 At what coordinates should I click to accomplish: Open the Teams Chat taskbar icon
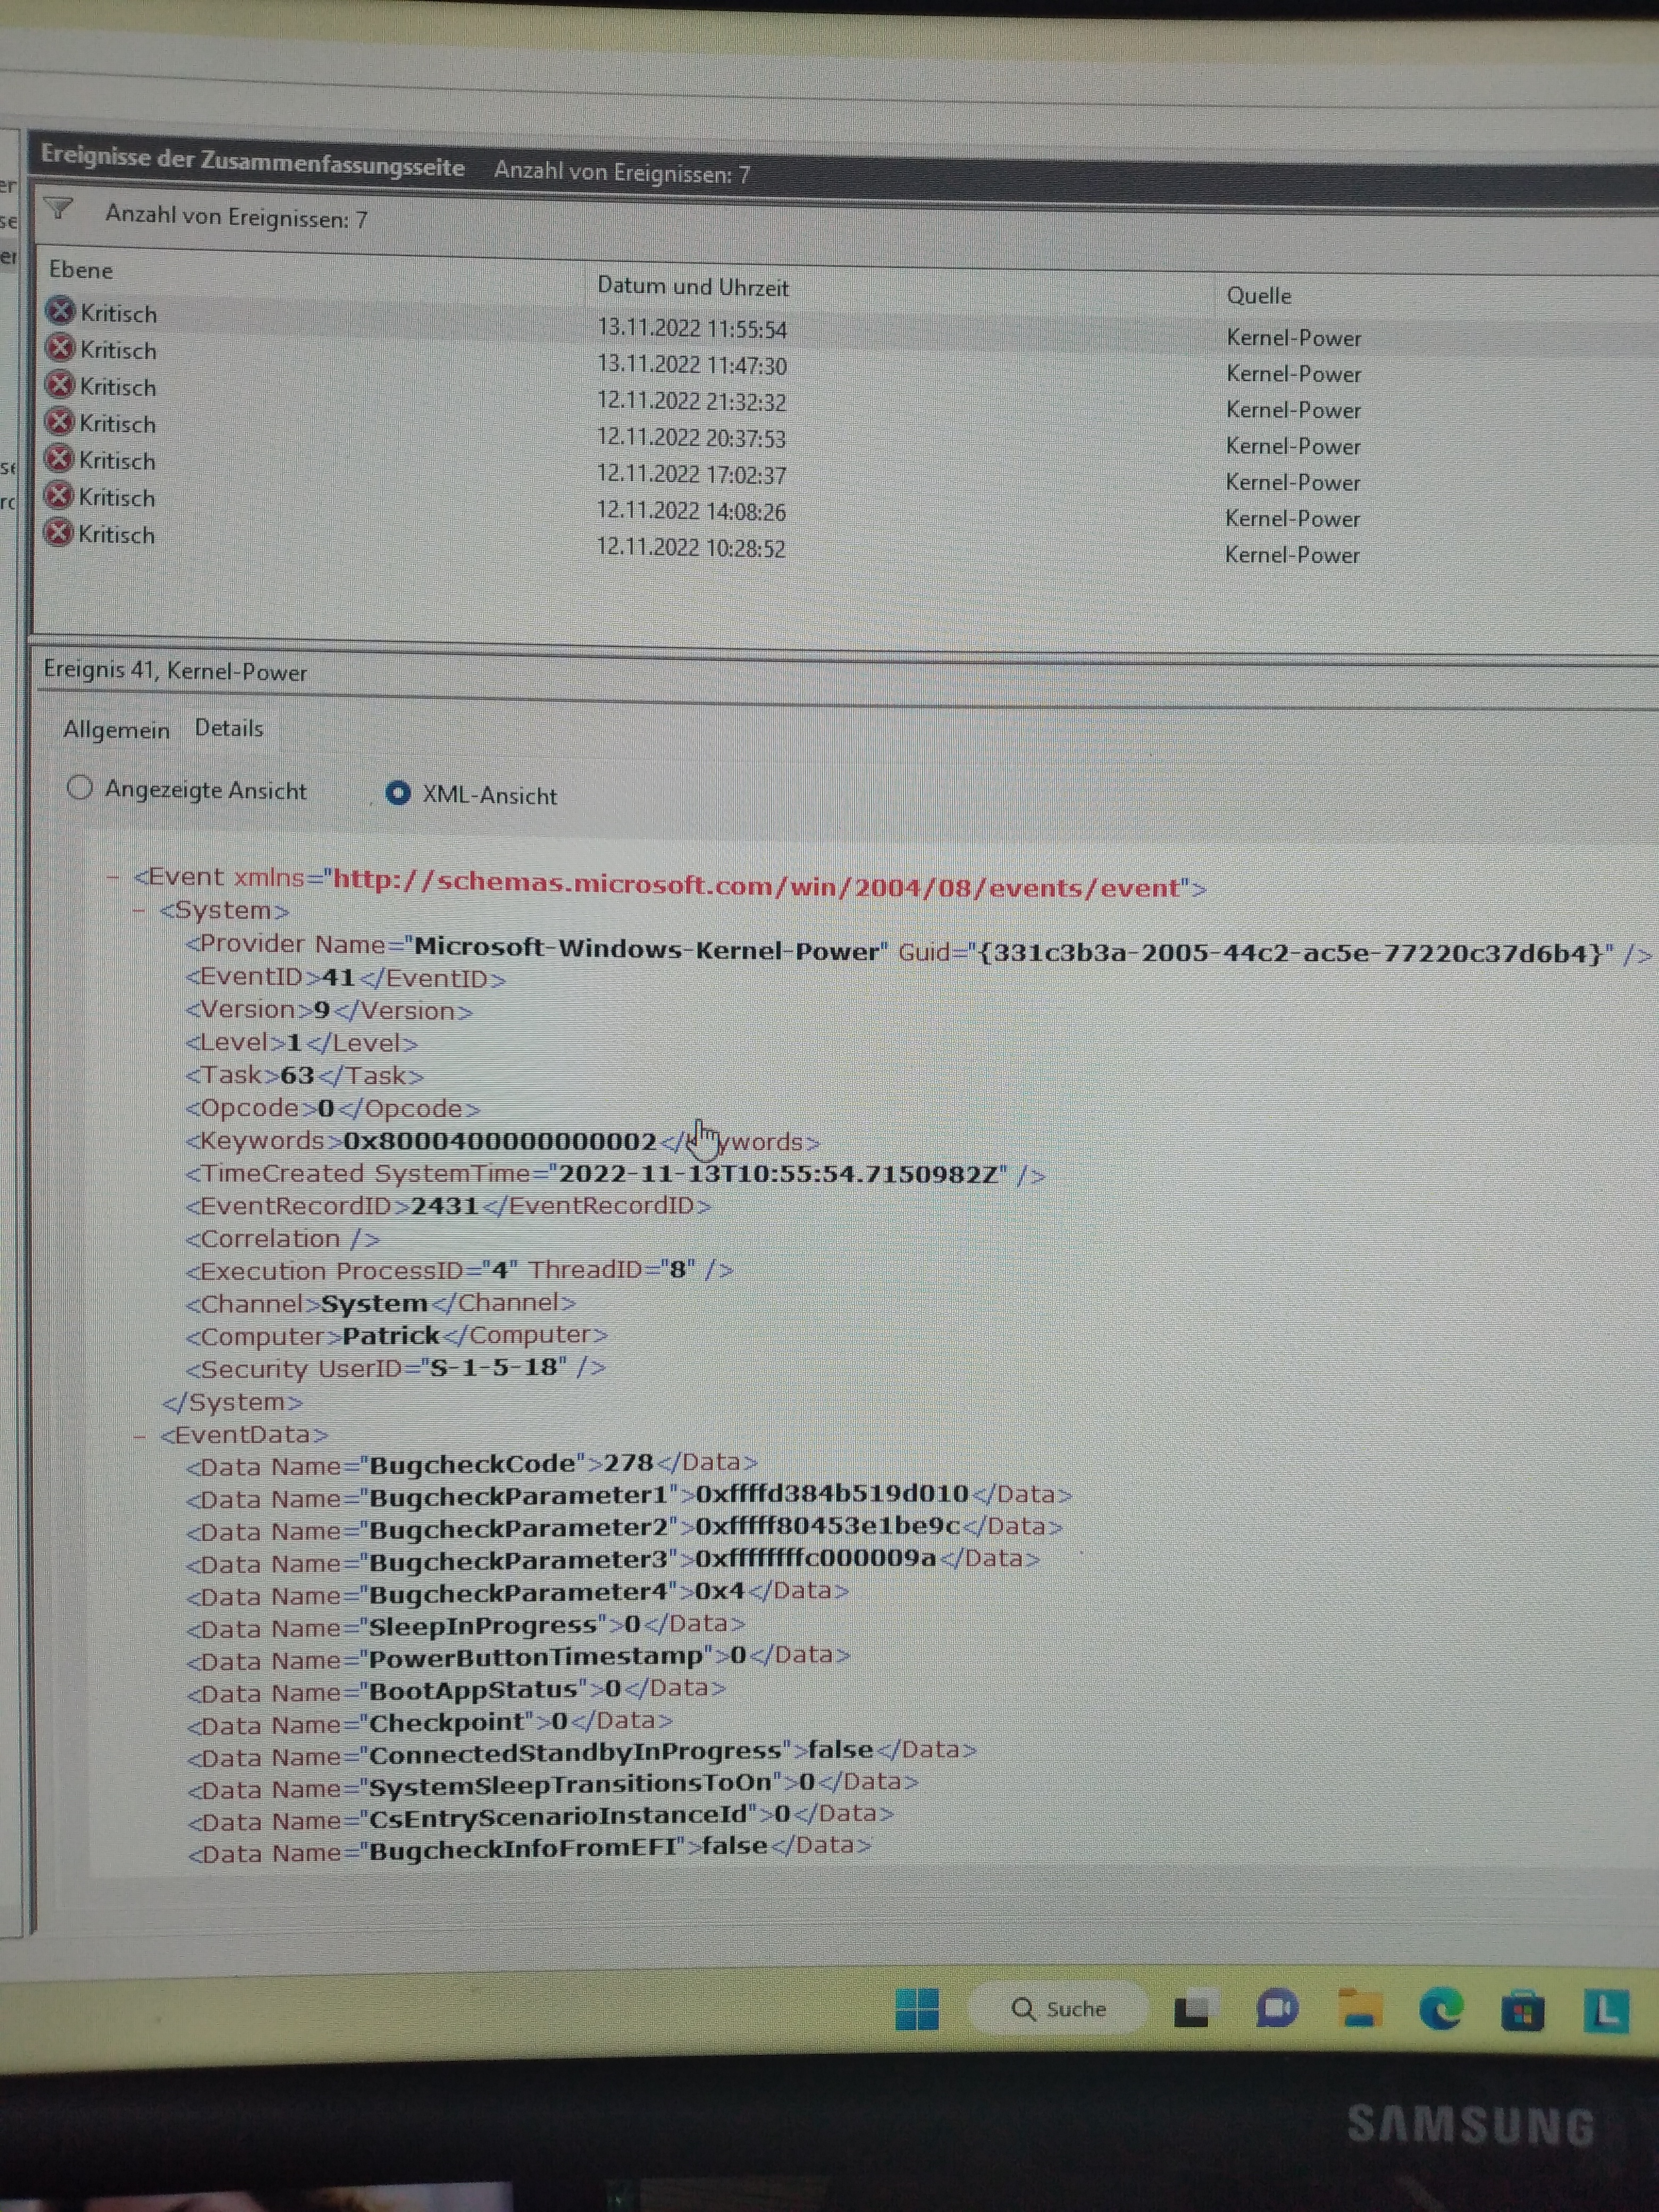1276,2008
